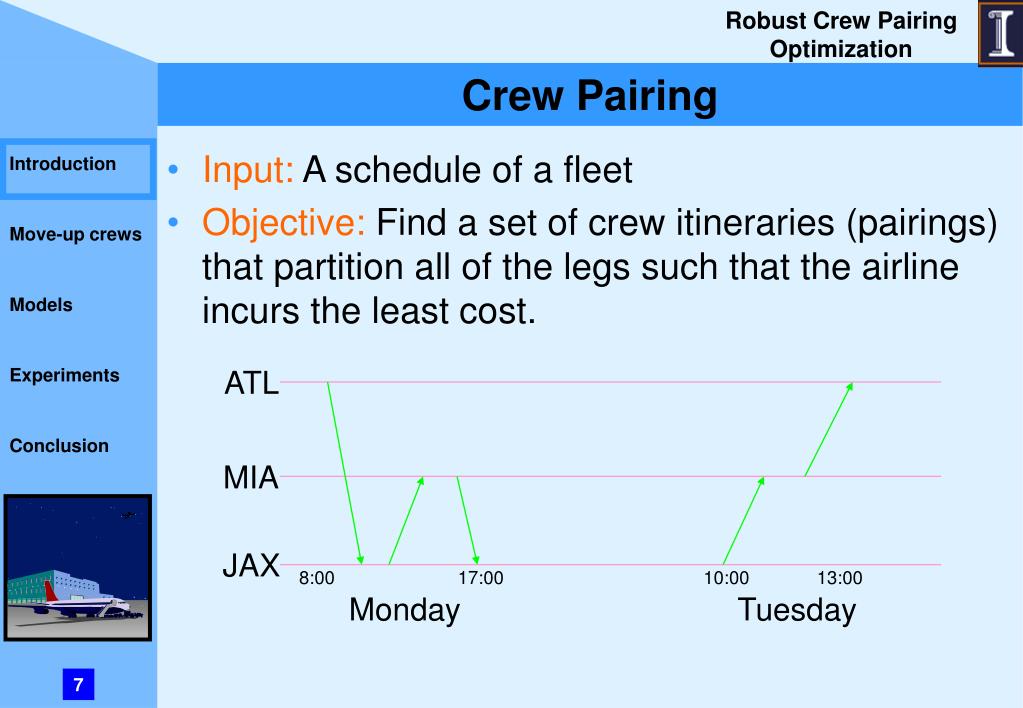Screen dimensions: 1023x708
Task: Click the slide number 7 box
Action: tap(78, 684)
